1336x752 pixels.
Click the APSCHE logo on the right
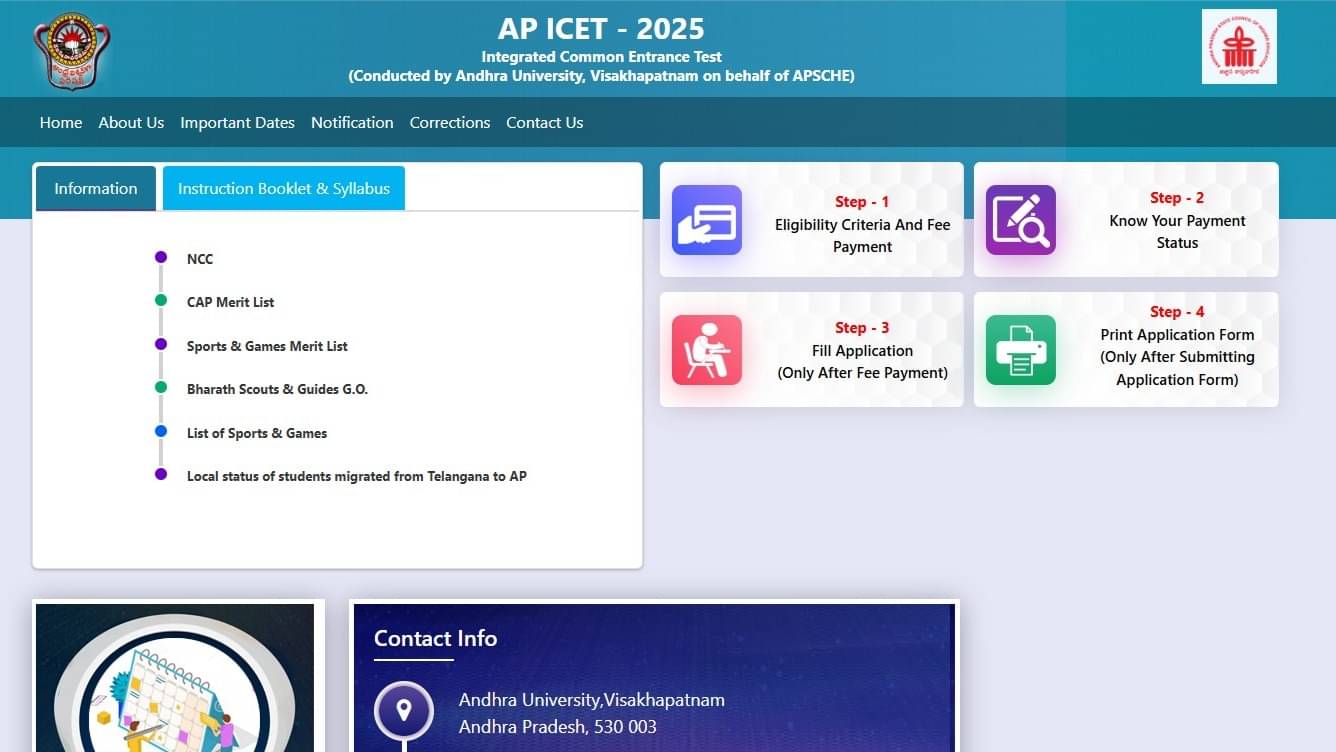(x=1239, y=47)
